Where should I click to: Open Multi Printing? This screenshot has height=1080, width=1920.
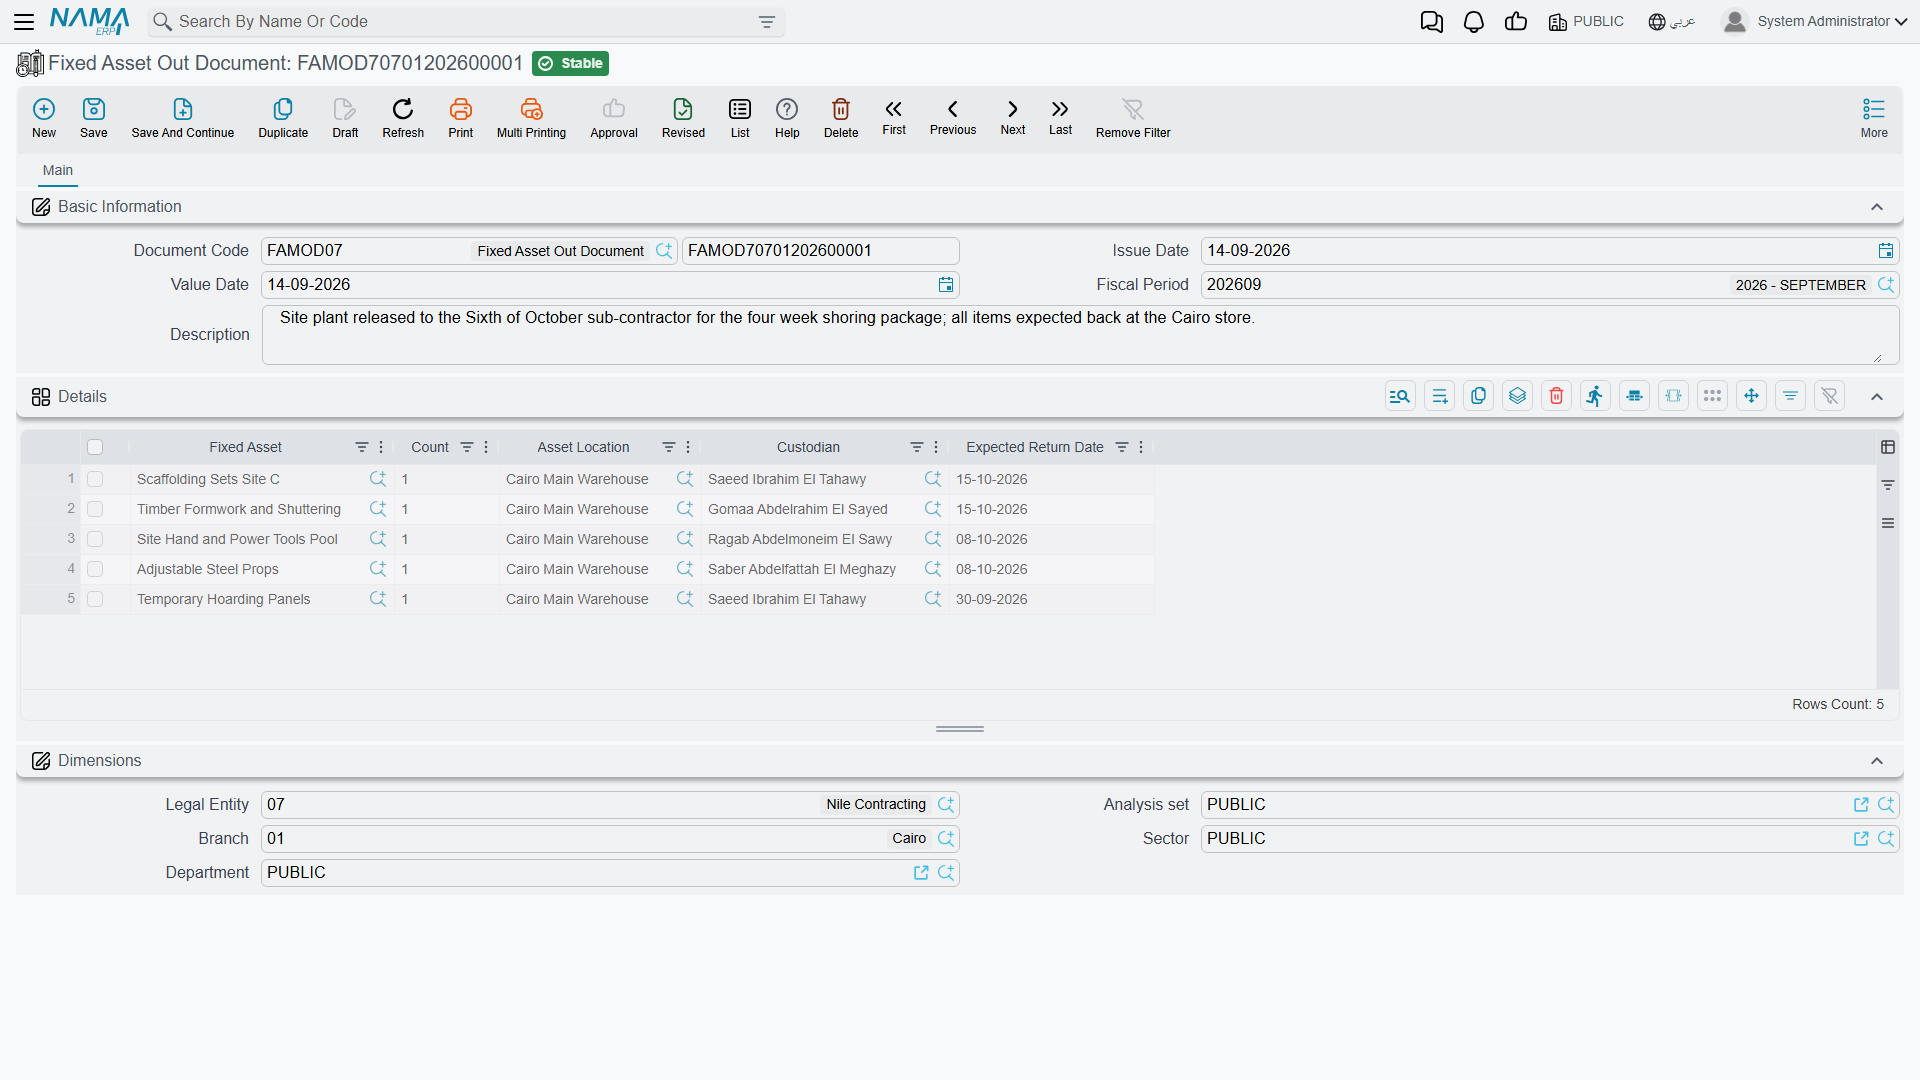click(531, 109)
